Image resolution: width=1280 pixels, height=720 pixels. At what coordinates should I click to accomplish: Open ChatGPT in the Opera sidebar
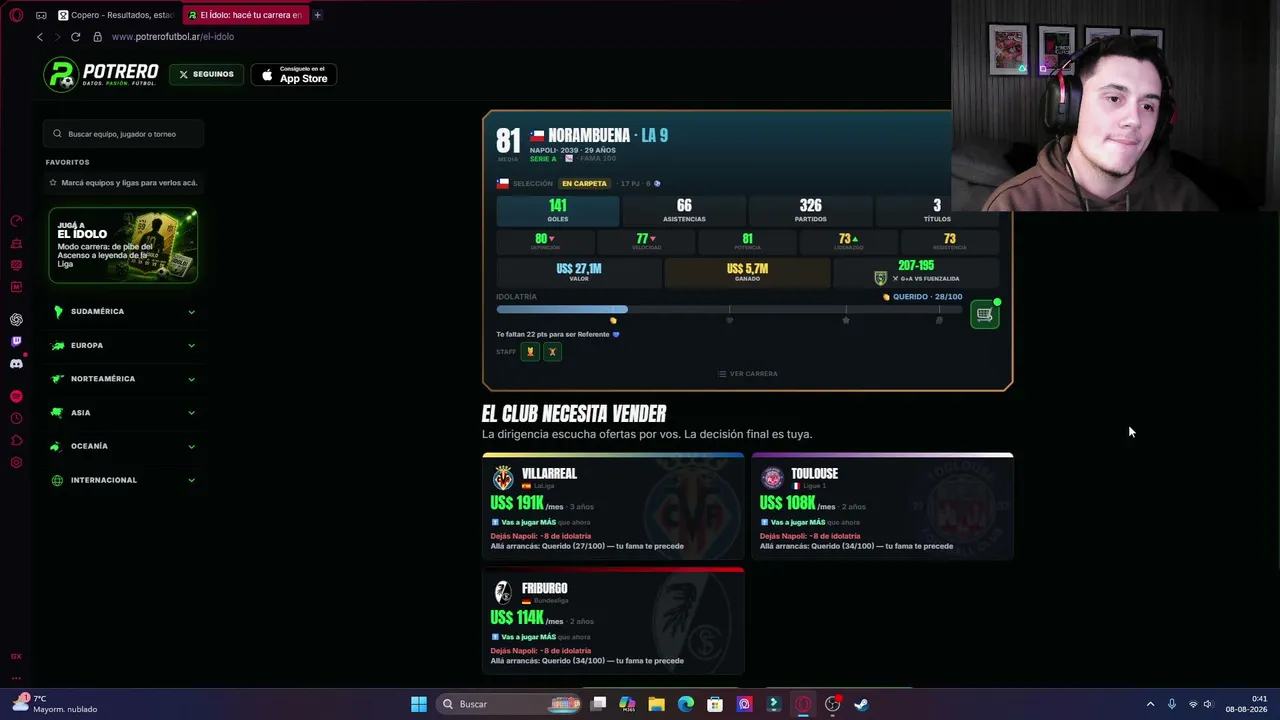coord(16,320)
